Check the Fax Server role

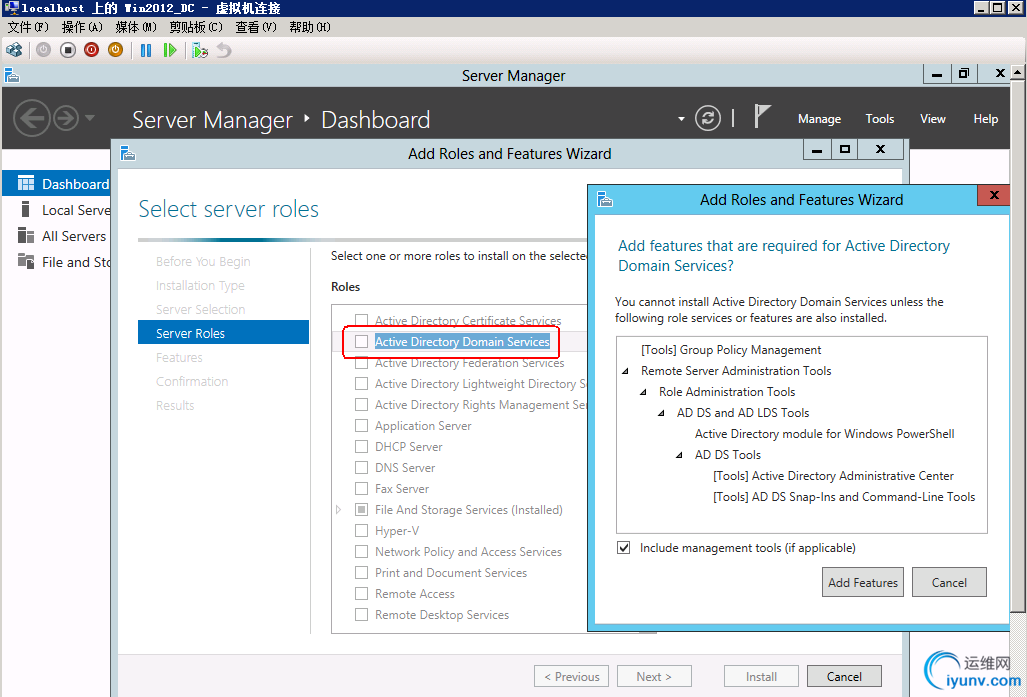pyautogui.click(x=362, y=489)
